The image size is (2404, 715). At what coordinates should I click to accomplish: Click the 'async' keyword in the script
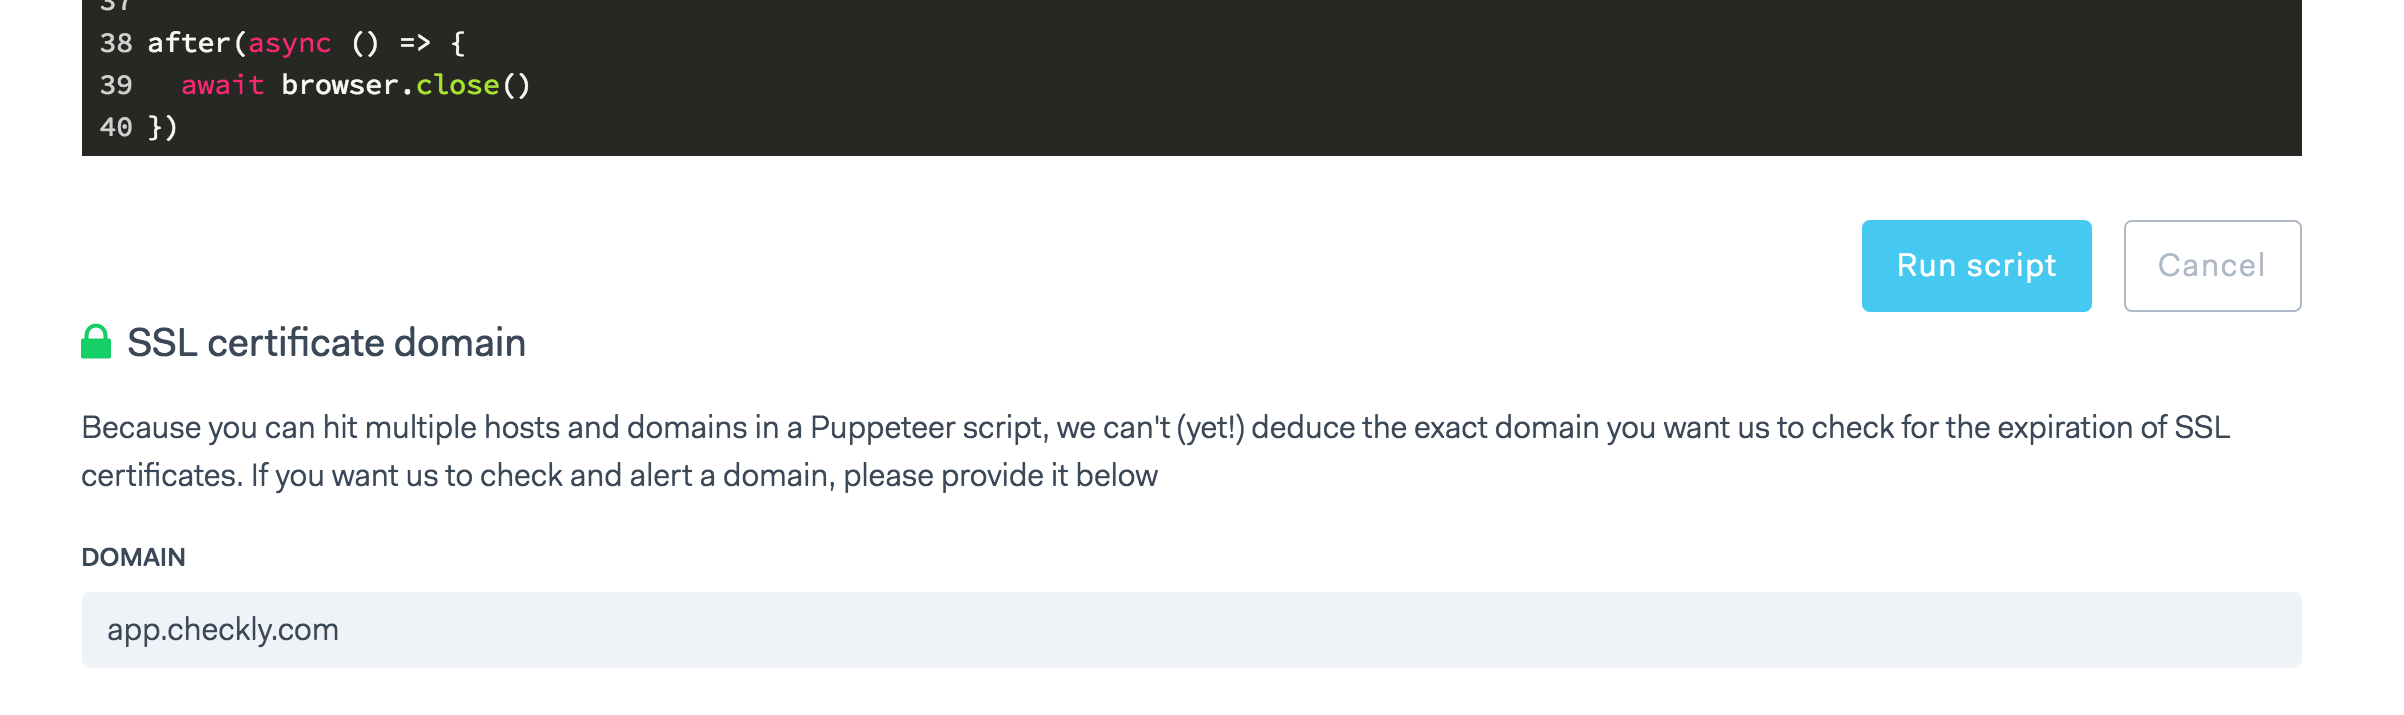click(290, 43)
